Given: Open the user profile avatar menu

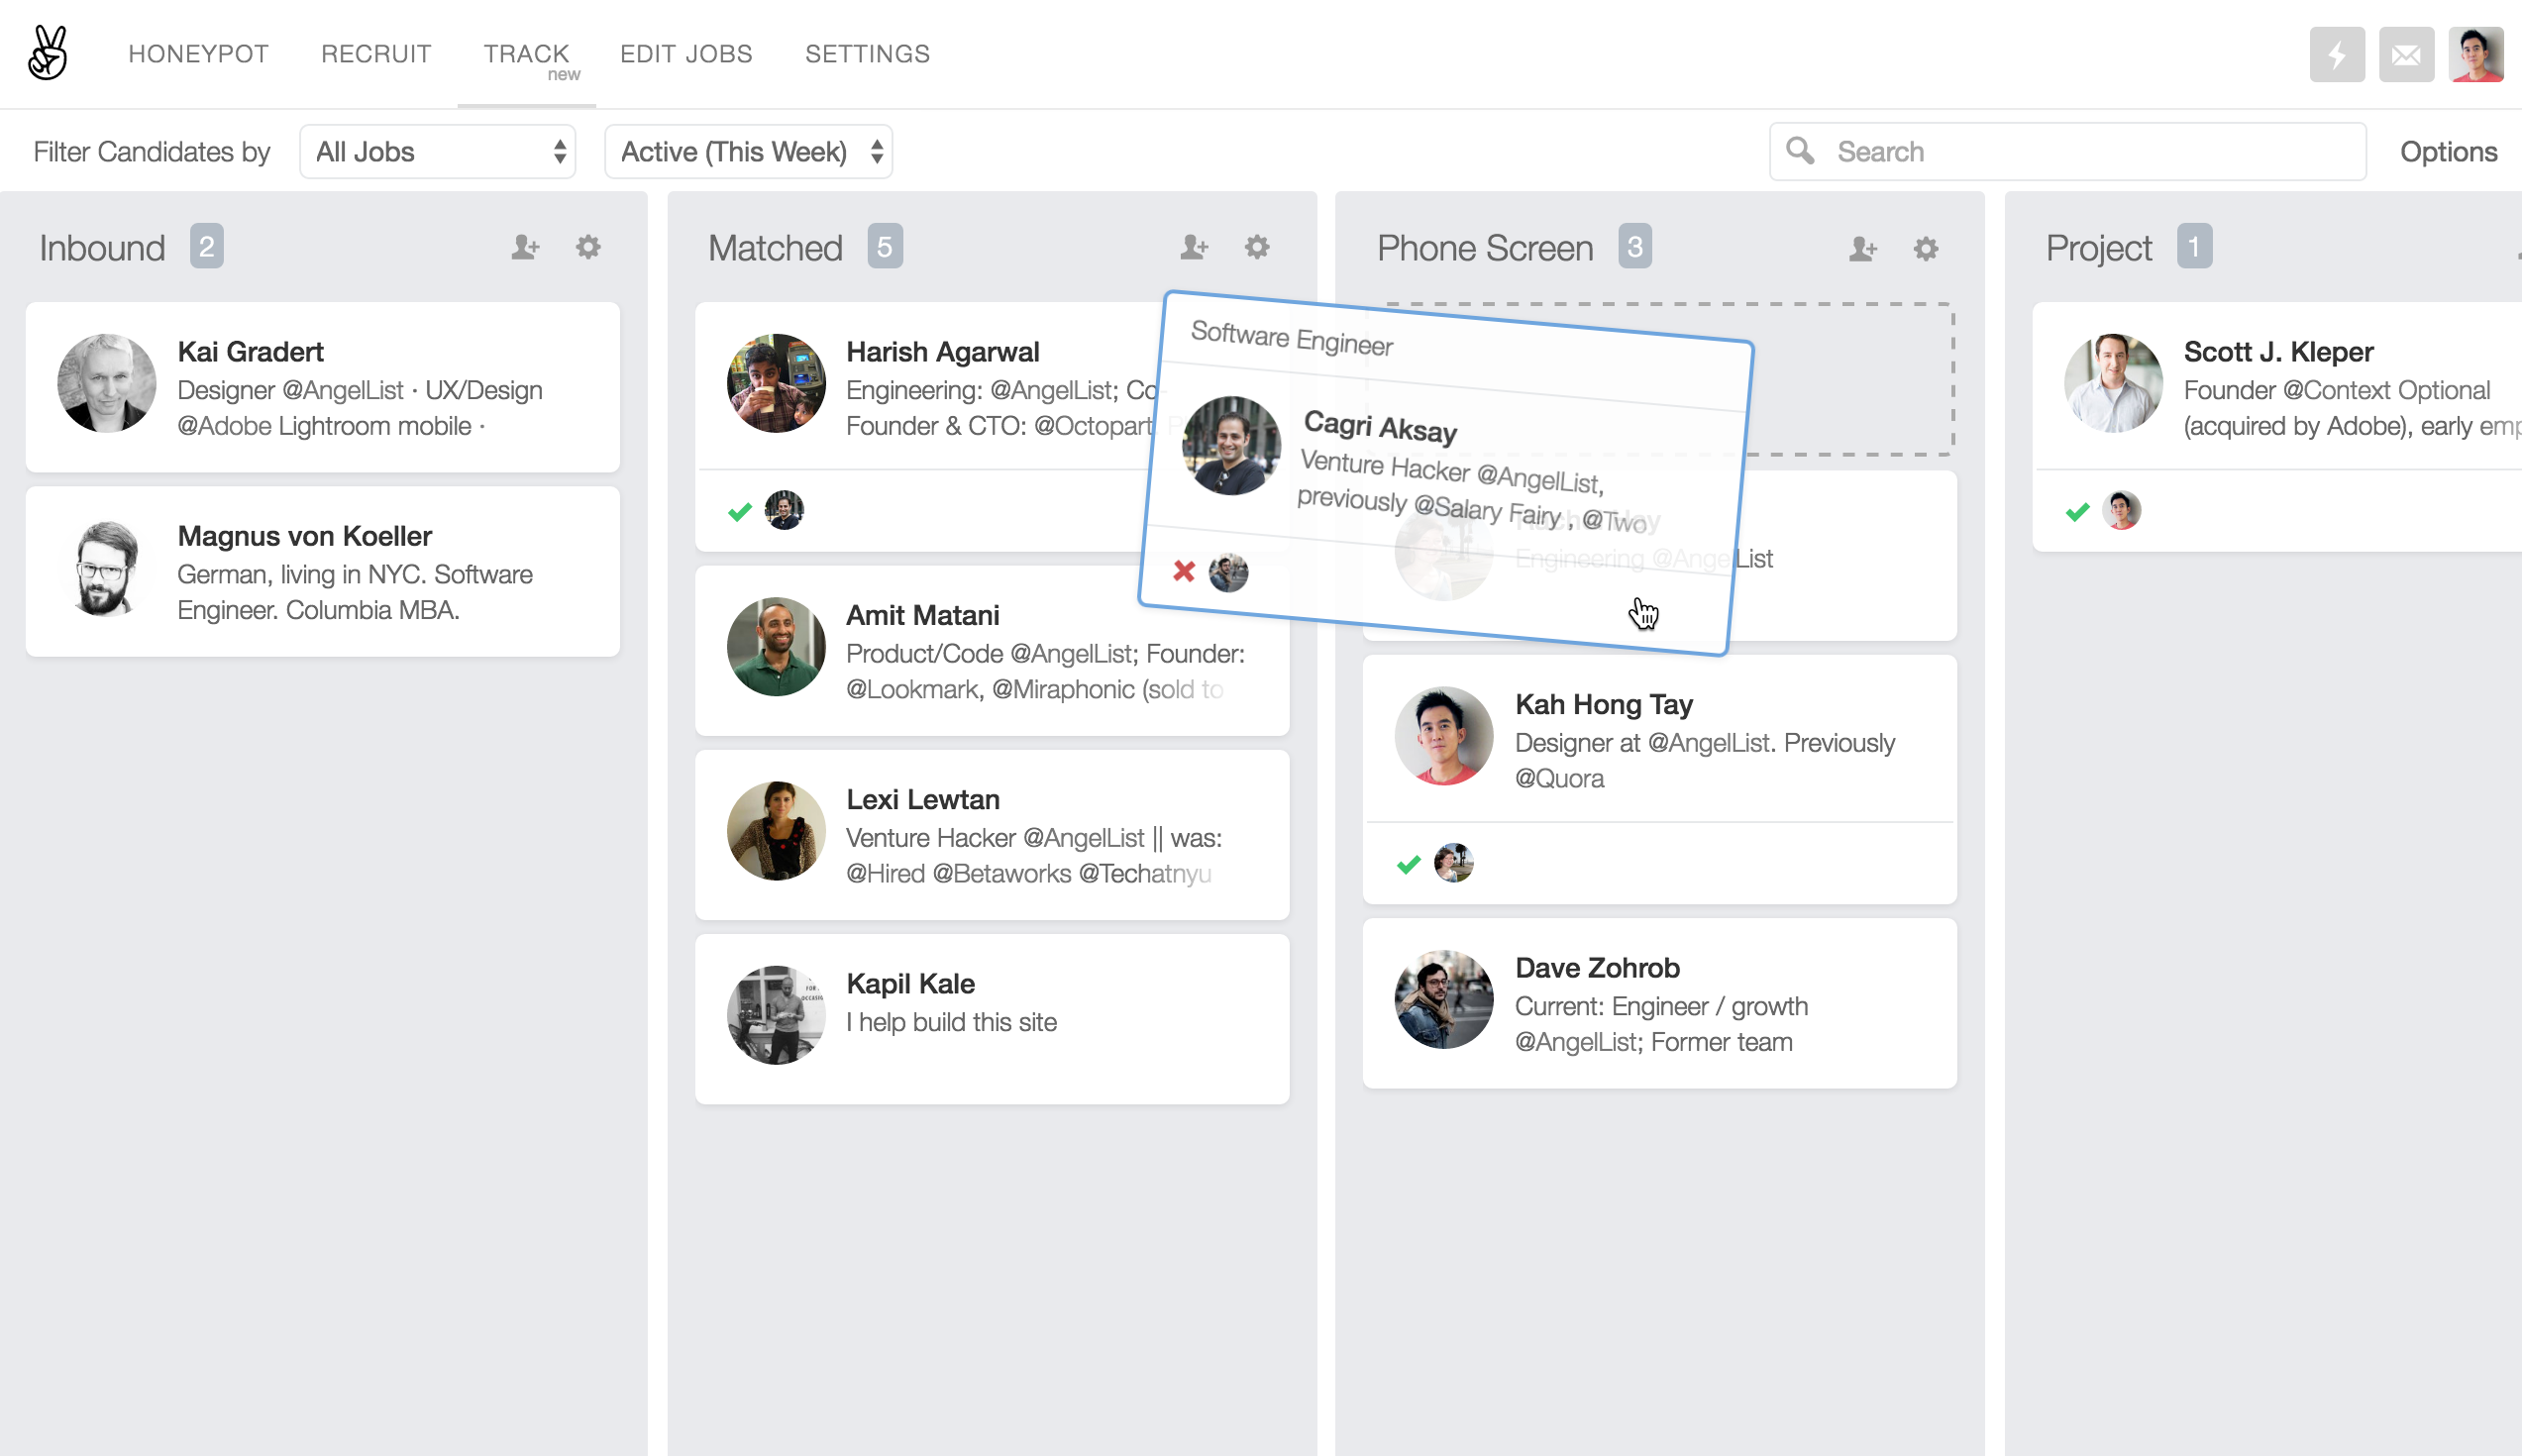Looking at the screenshot, I should (x=2475, y=54).
